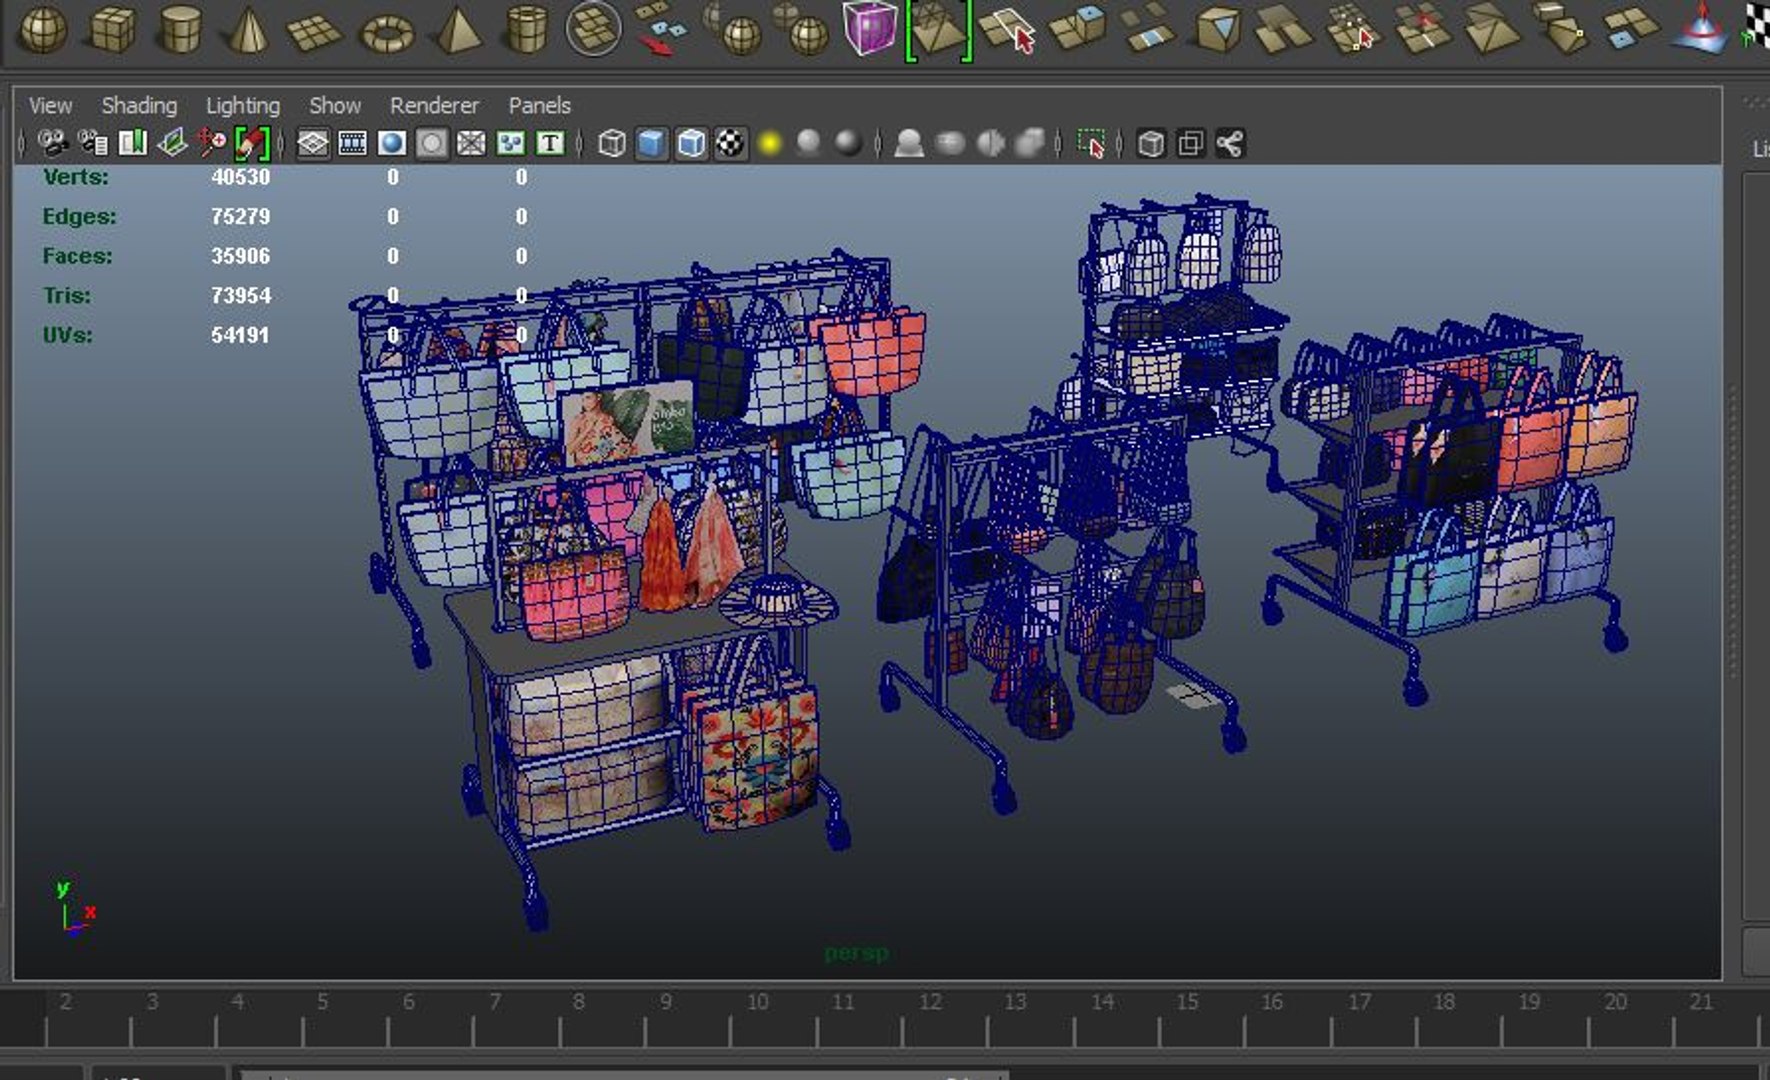Screen dimensions: 1770x1080
Task: Toggle the safe title T icon
Action: pyautogui.click(x=550, y=143)
